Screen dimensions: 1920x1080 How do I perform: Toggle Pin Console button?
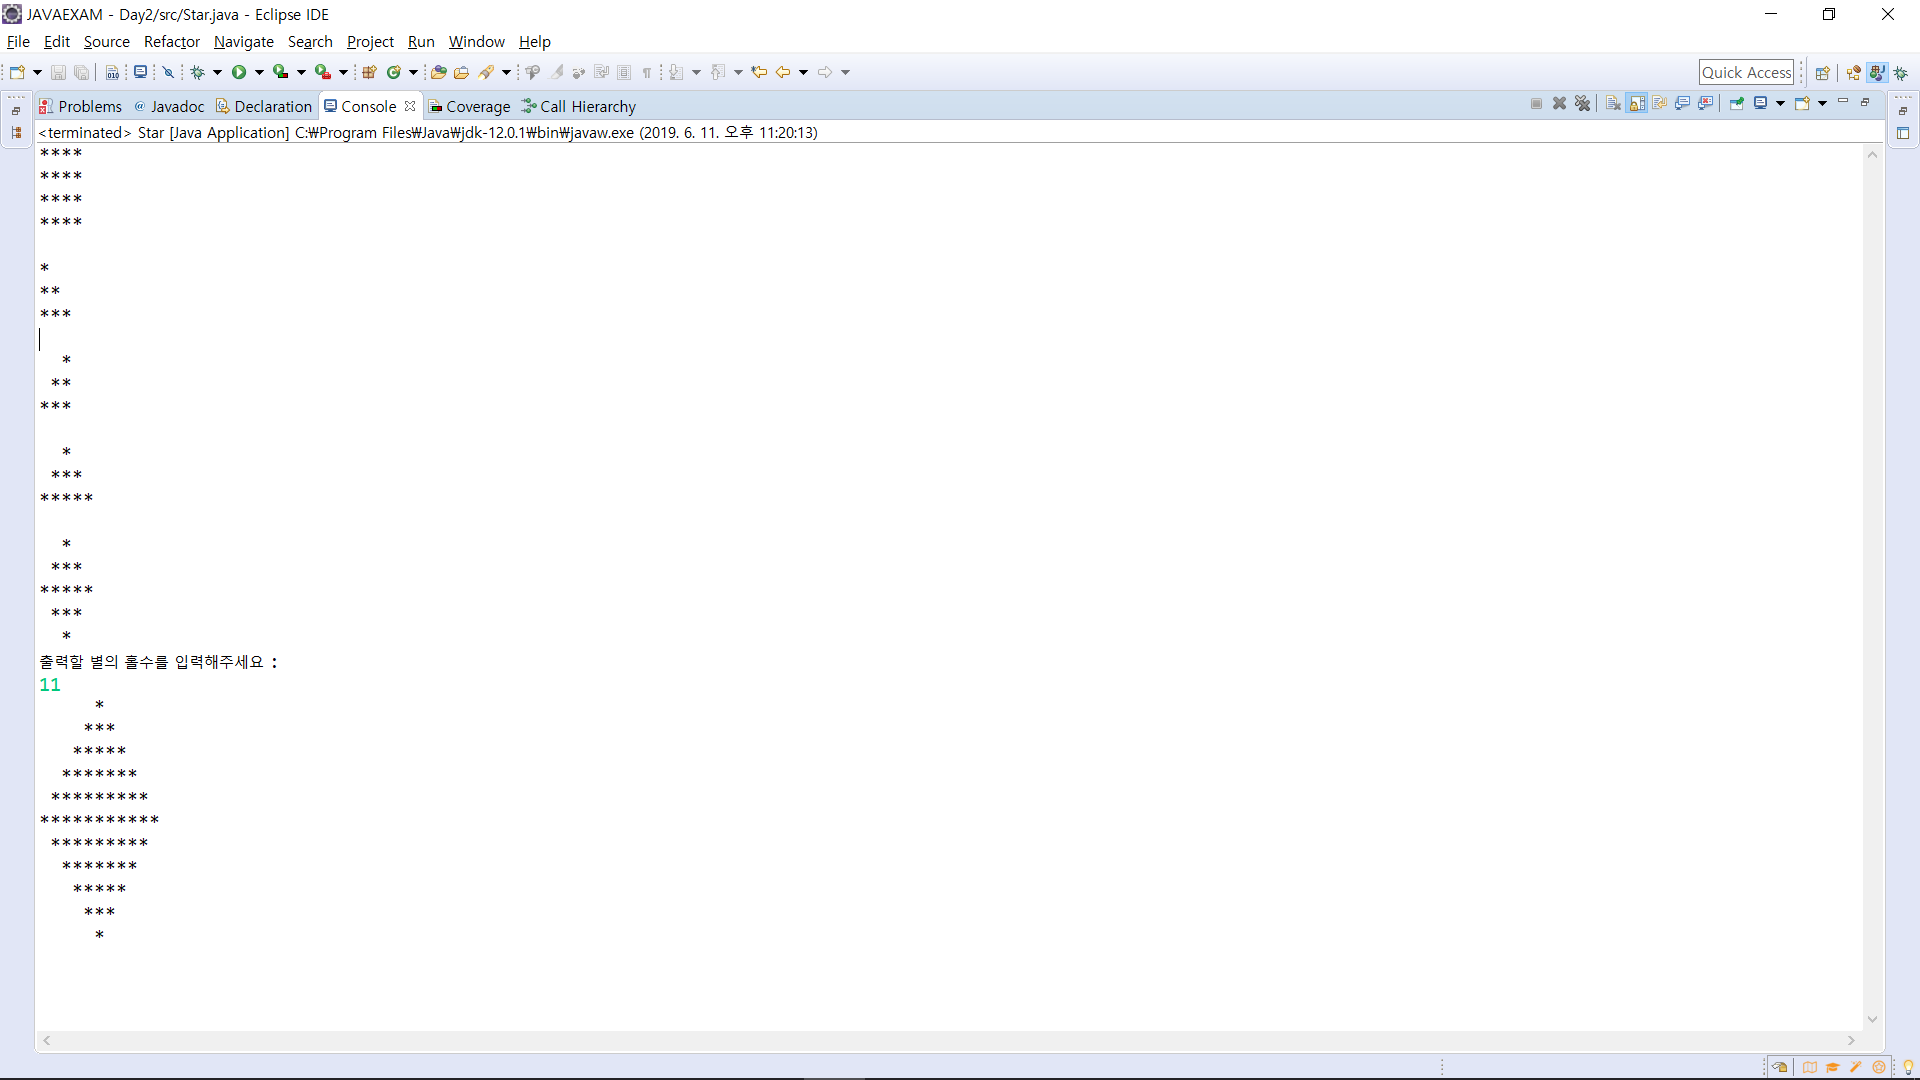1737,104
